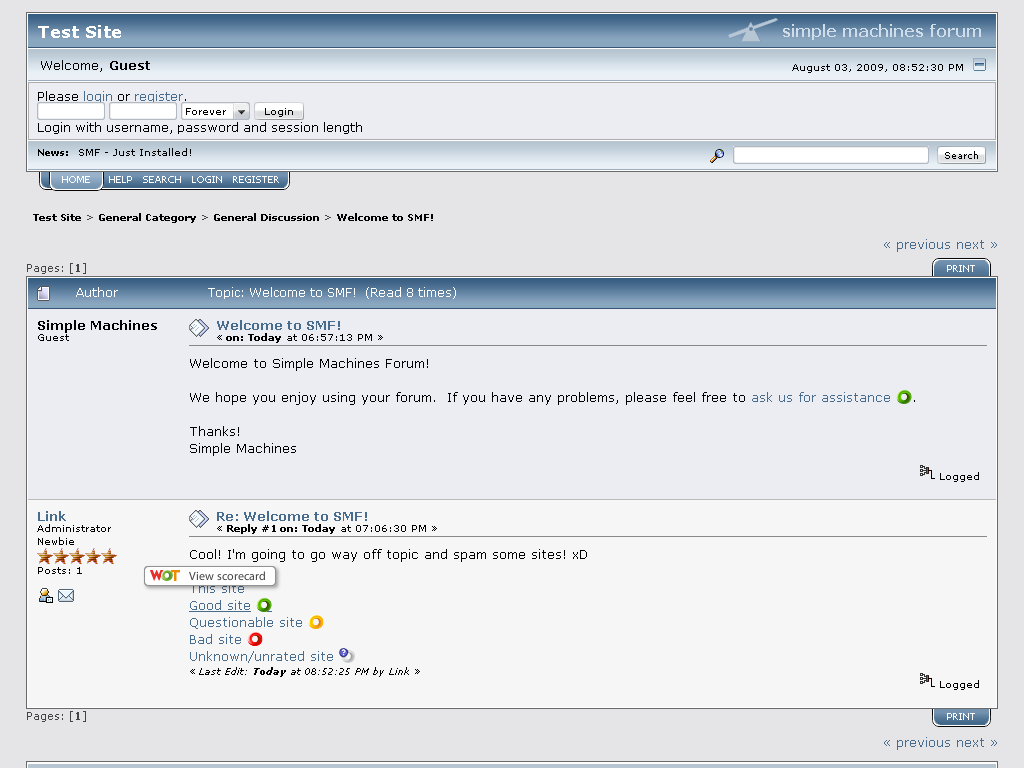1024x768 pixels.
Task: Click the WOT logo in scorecard popup
Action: (x=165, y=575)
